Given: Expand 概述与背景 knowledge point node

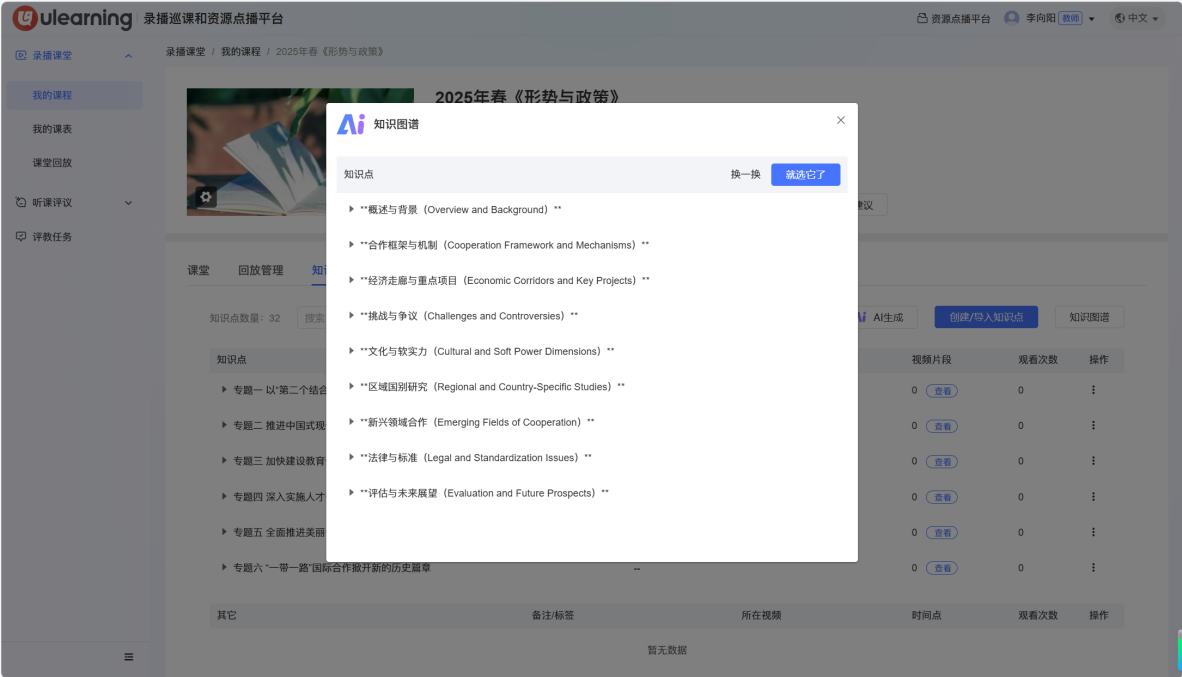Looking at the screenshot, I should pyautogui.click(x=351, y=209).
